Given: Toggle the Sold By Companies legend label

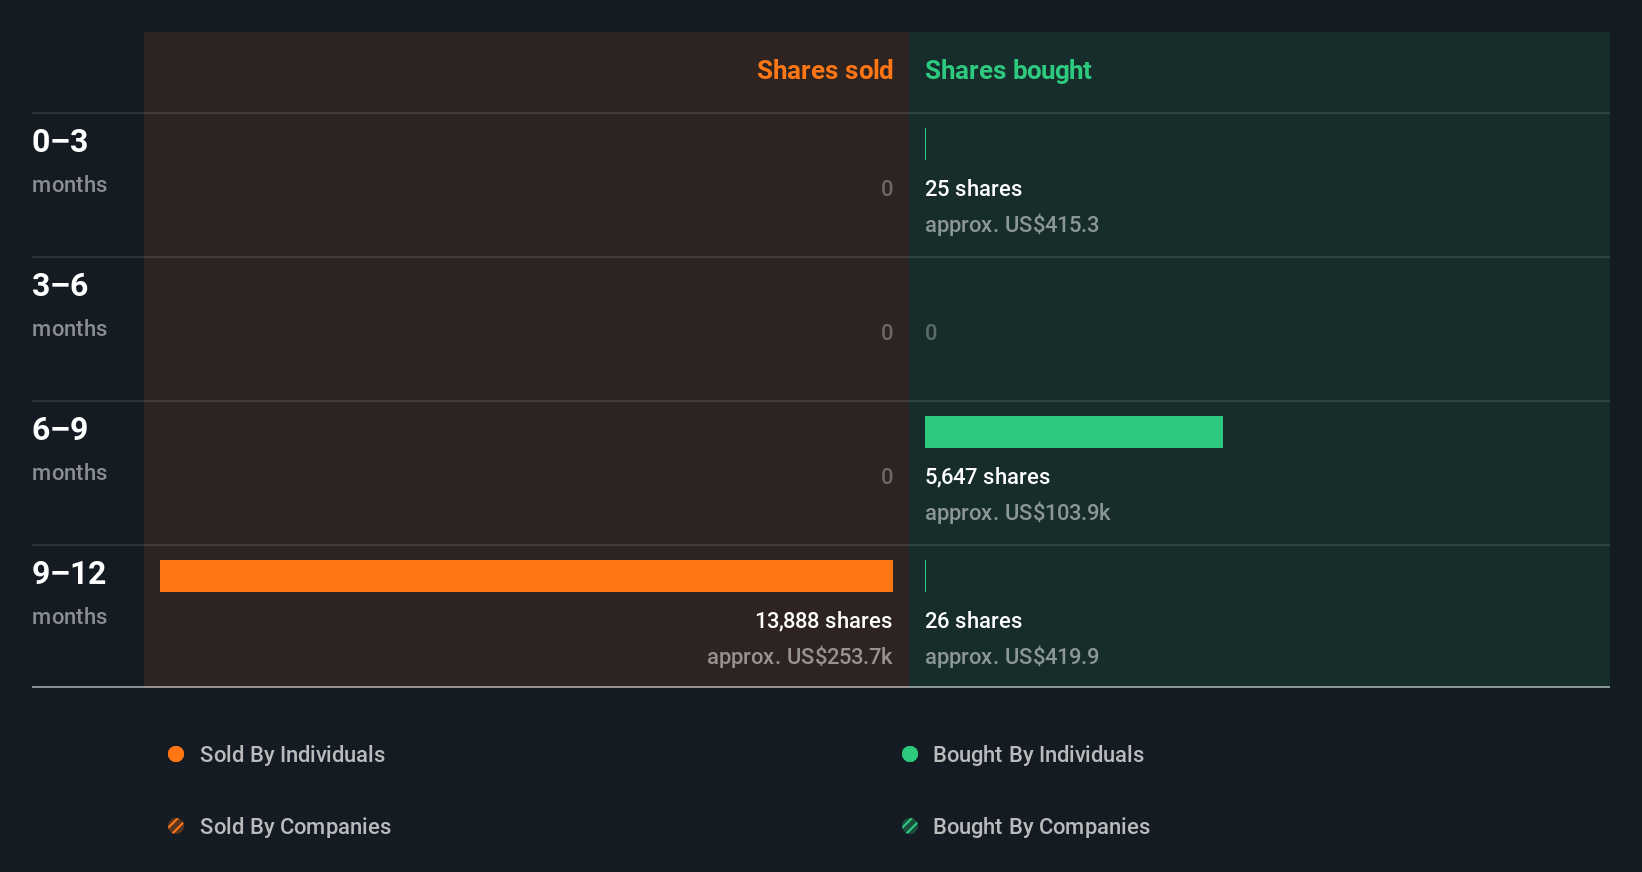Looking at the screenshot, I should tap(295, 826).
